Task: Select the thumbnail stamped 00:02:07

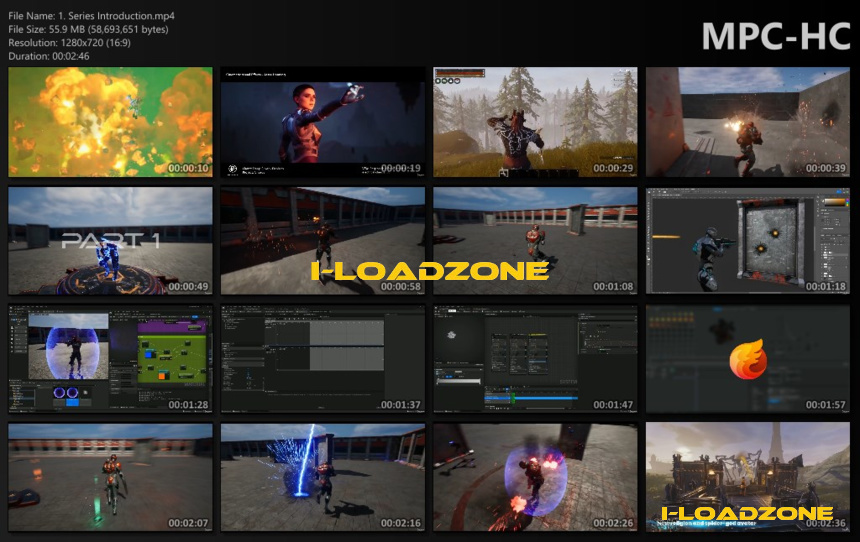Action: tap(110, 477)
